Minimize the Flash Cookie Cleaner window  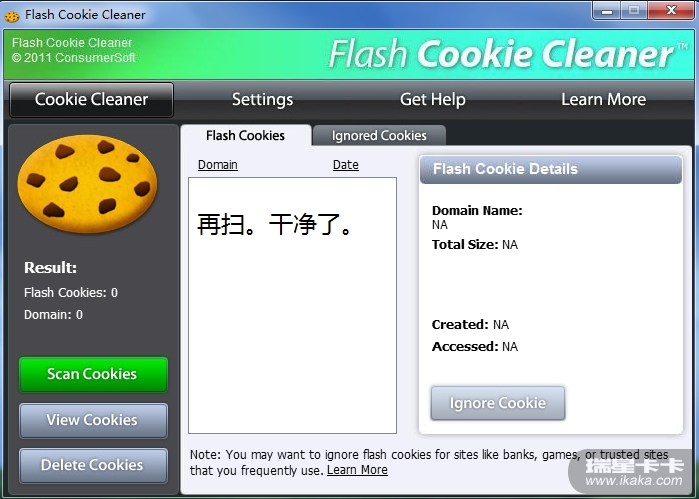[x=606, y=10]
